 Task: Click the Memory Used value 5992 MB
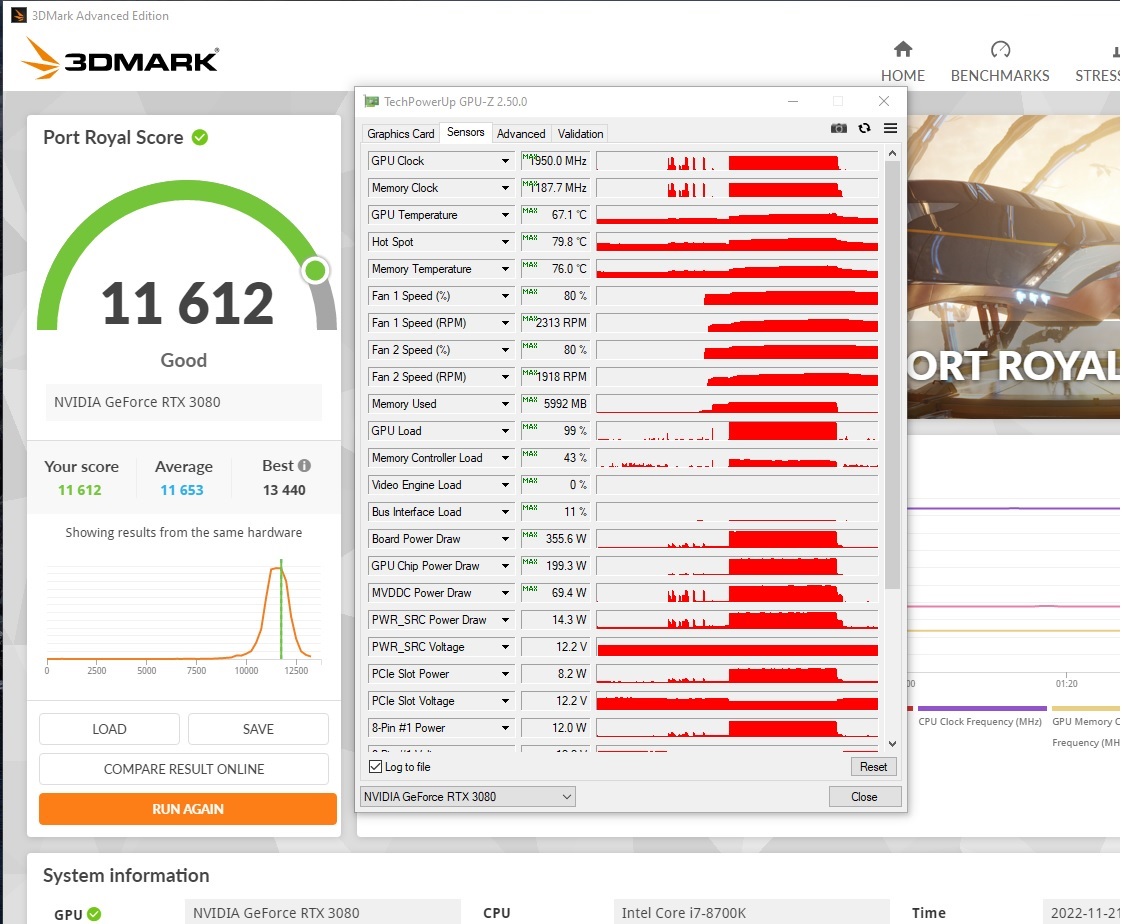pos(555,404)
